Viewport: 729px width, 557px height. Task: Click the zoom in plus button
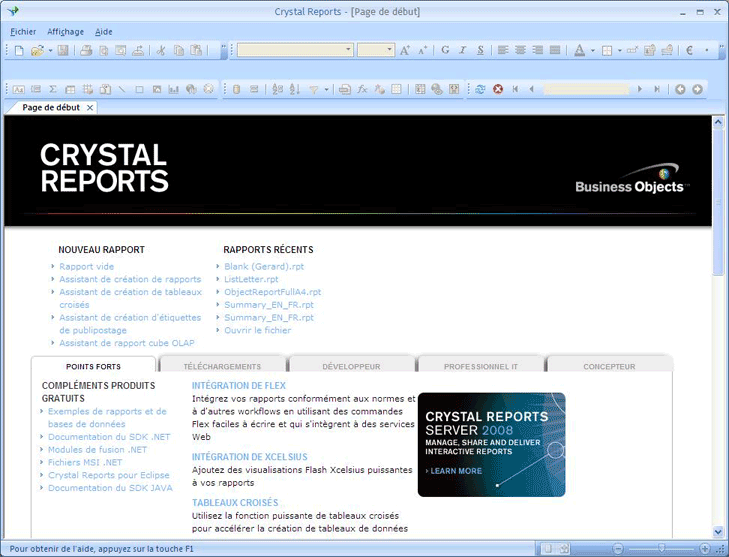pos(705,549)
